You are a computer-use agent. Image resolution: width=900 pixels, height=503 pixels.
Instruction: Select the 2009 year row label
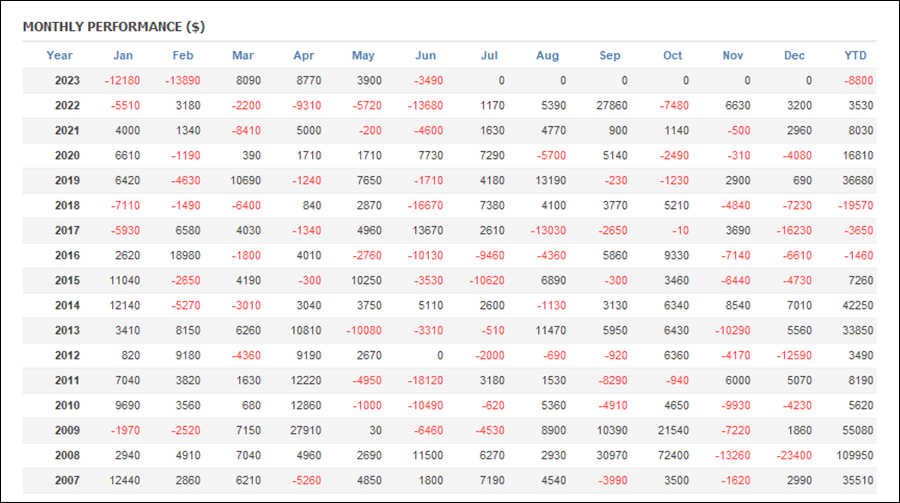pyautogui.click(x=67, y=430)
